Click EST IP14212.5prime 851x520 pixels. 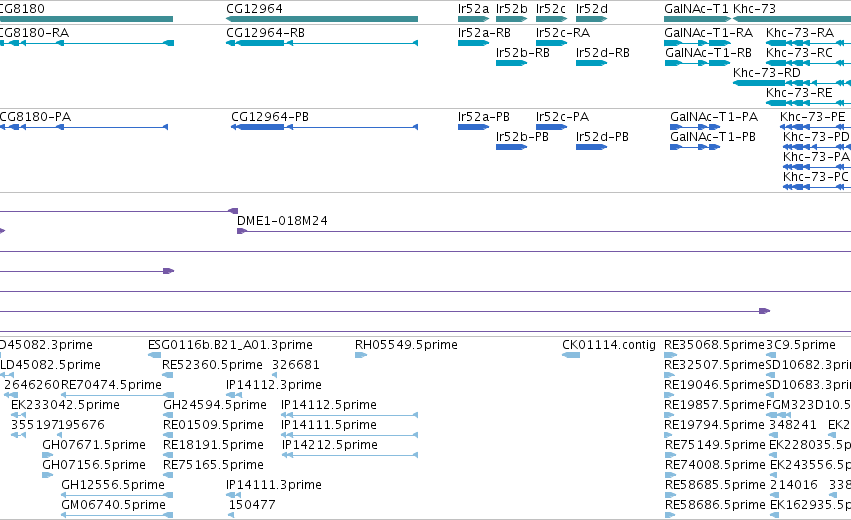[x=329, y=446]
